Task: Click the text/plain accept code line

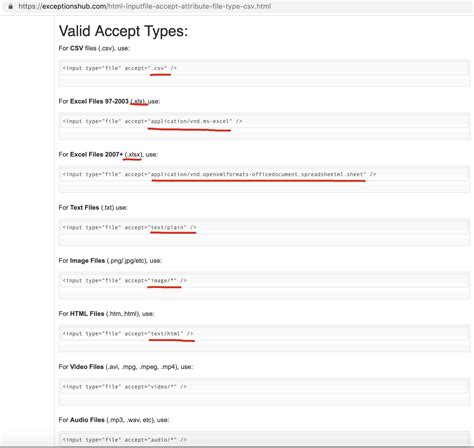Action: (x=129, y=227)
